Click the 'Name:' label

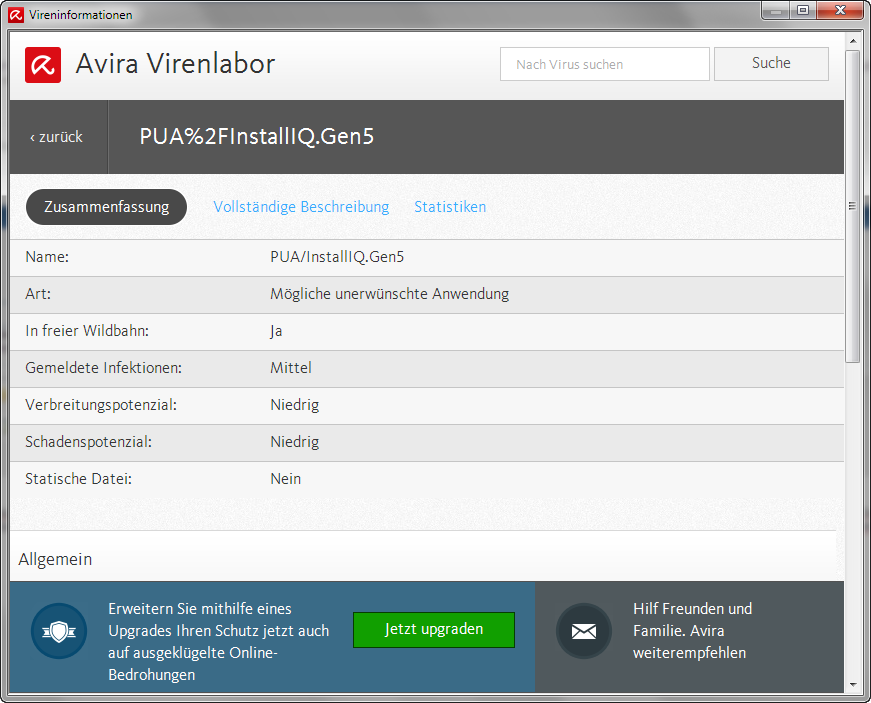pos(47,257)
